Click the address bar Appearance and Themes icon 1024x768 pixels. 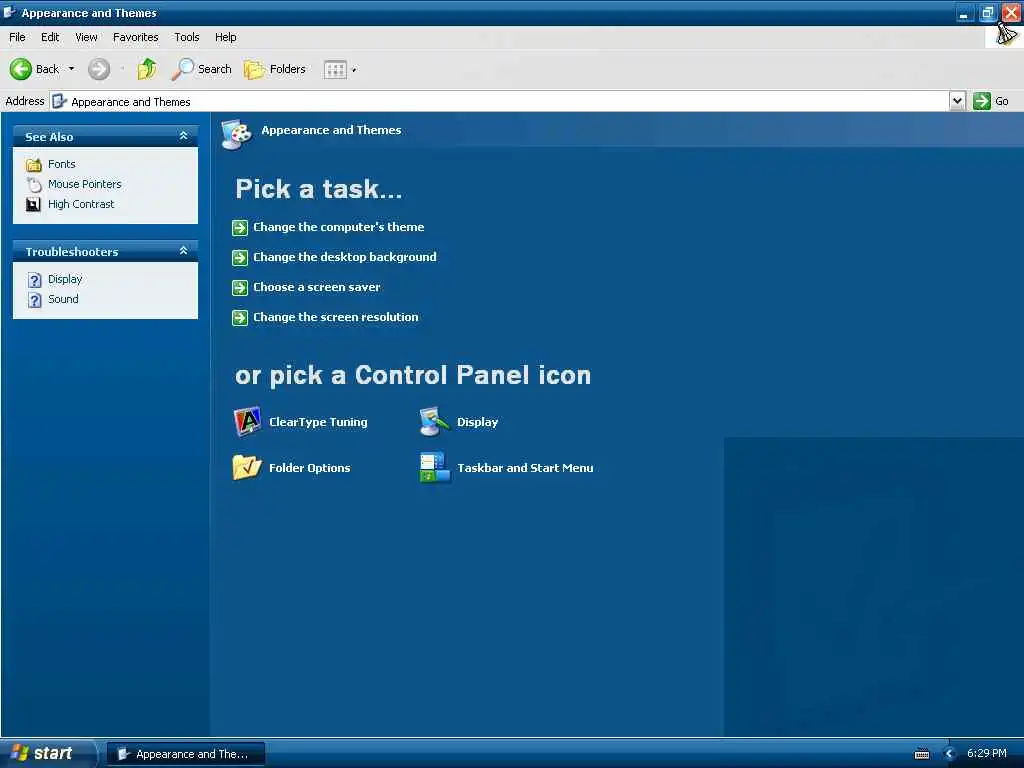click(x=59, y=101)
